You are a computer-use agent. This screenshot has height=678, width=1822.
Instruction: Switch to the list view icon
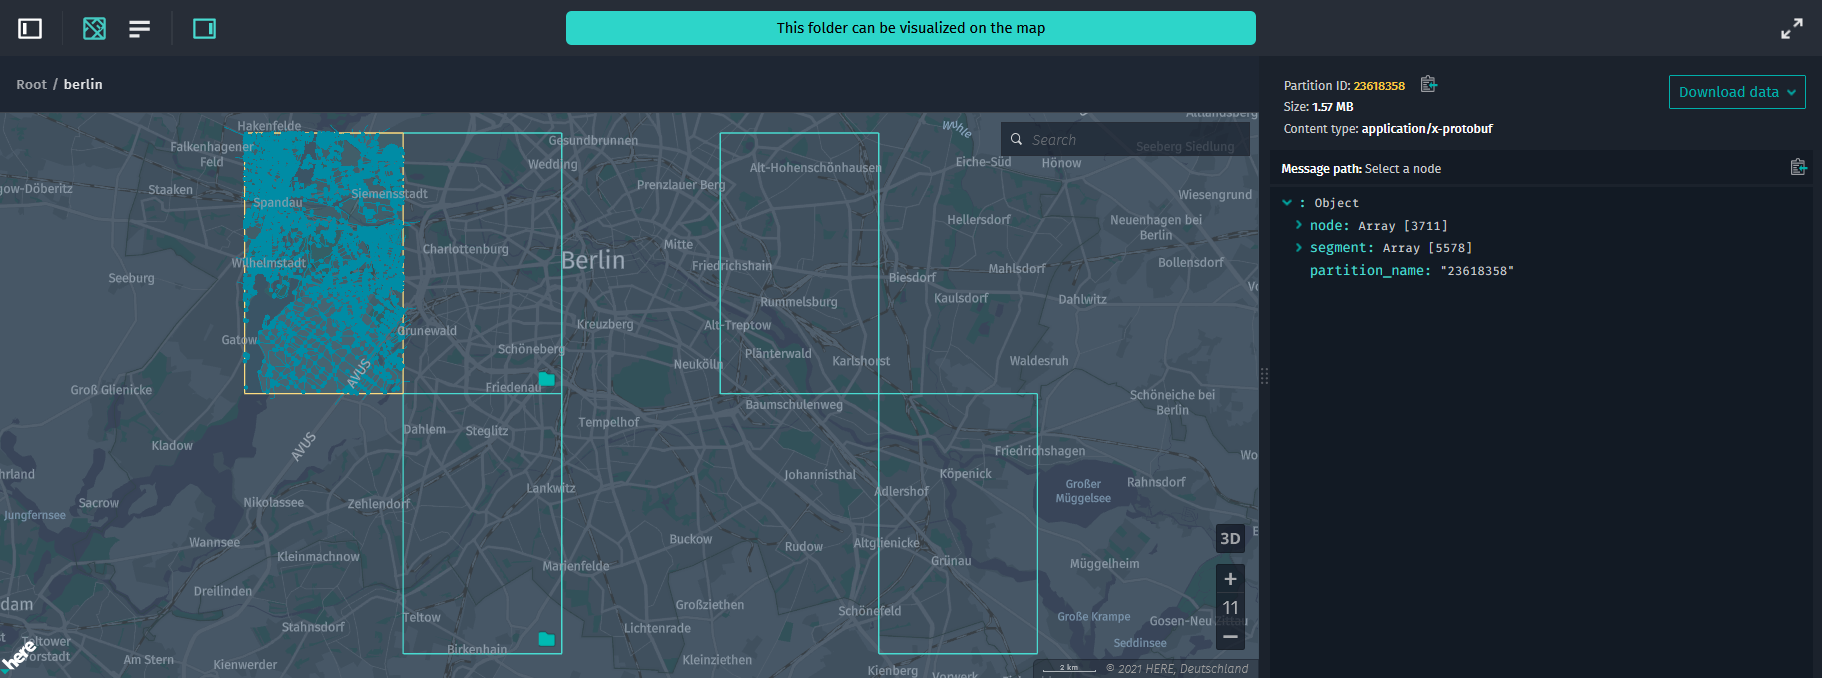(x=139, y=28)
